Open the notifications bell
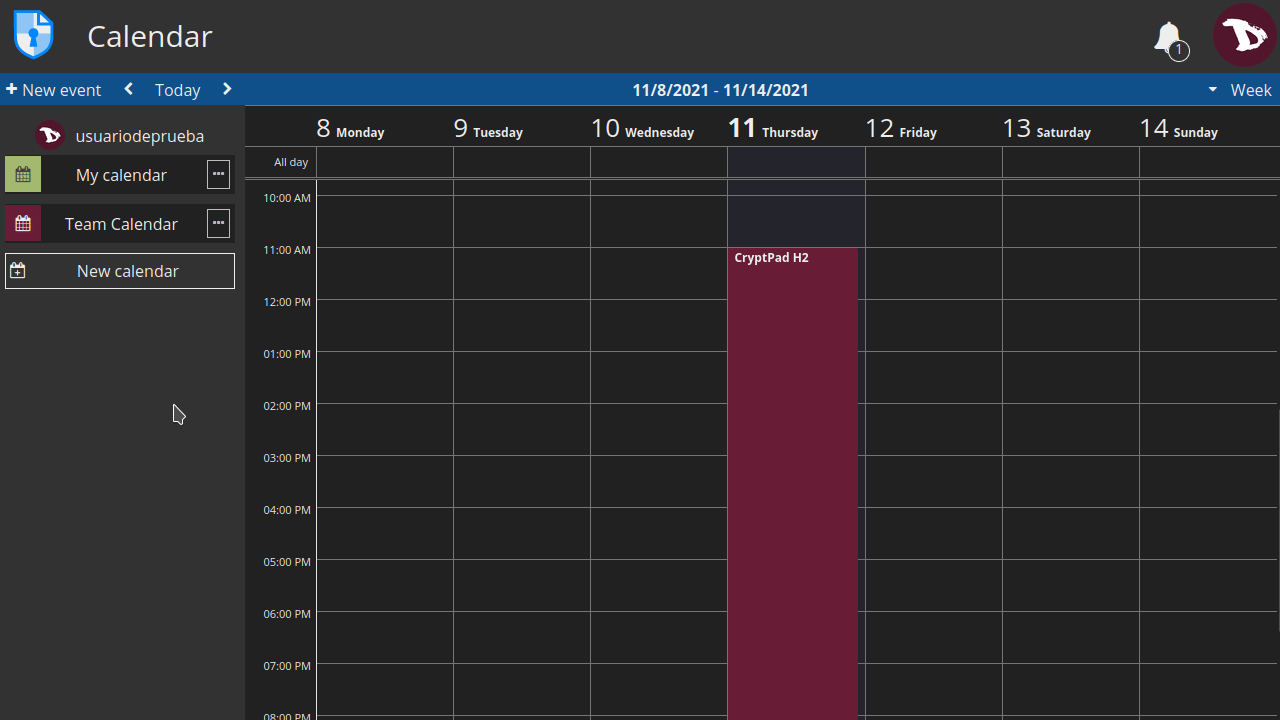Image resolution: width=1280 pixels, height=720 pixels. 1168,38
